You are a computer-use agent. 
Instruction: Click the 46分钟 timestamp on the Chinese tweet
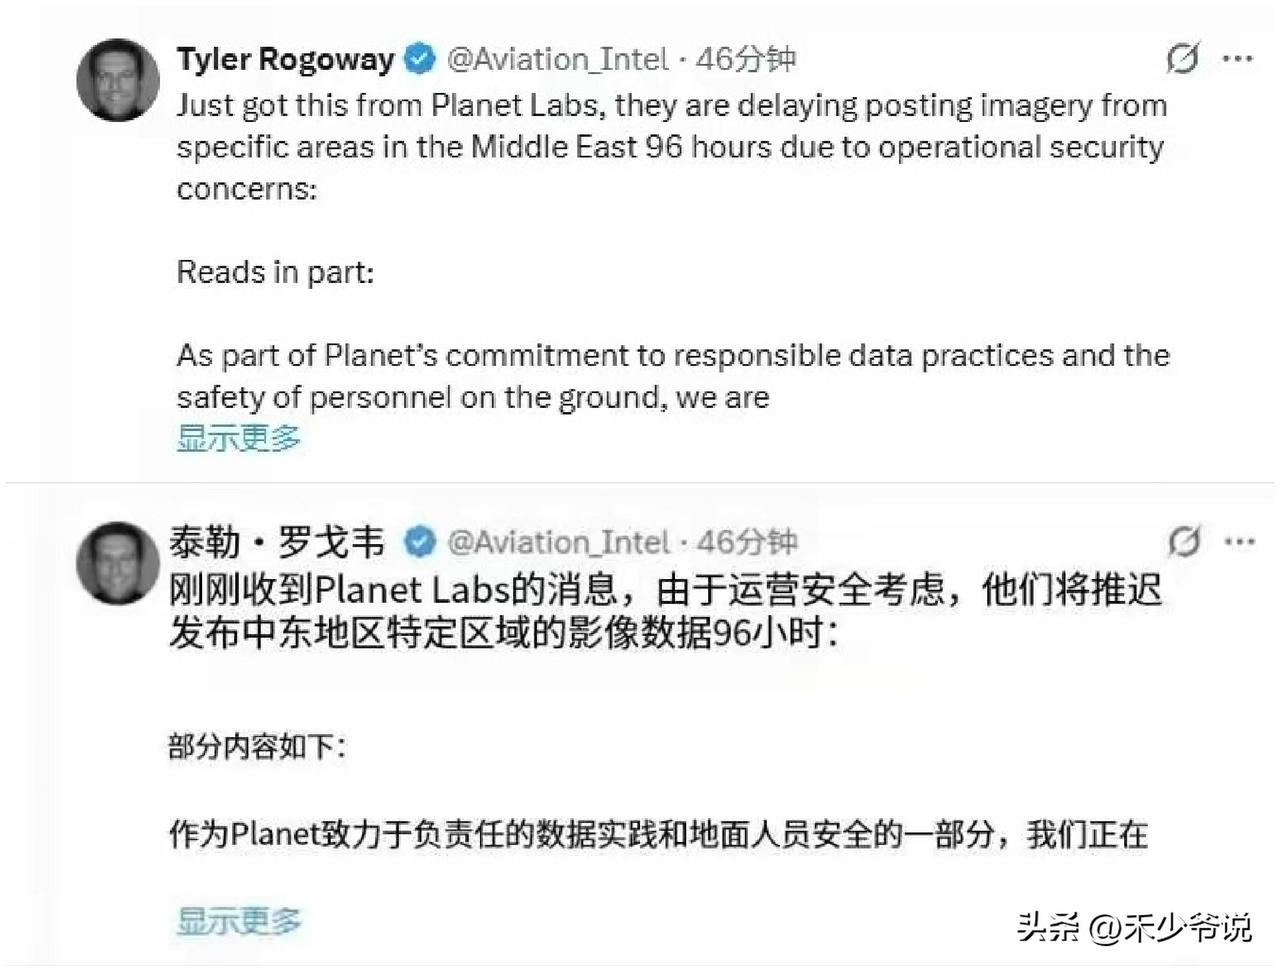pos(748,542)
